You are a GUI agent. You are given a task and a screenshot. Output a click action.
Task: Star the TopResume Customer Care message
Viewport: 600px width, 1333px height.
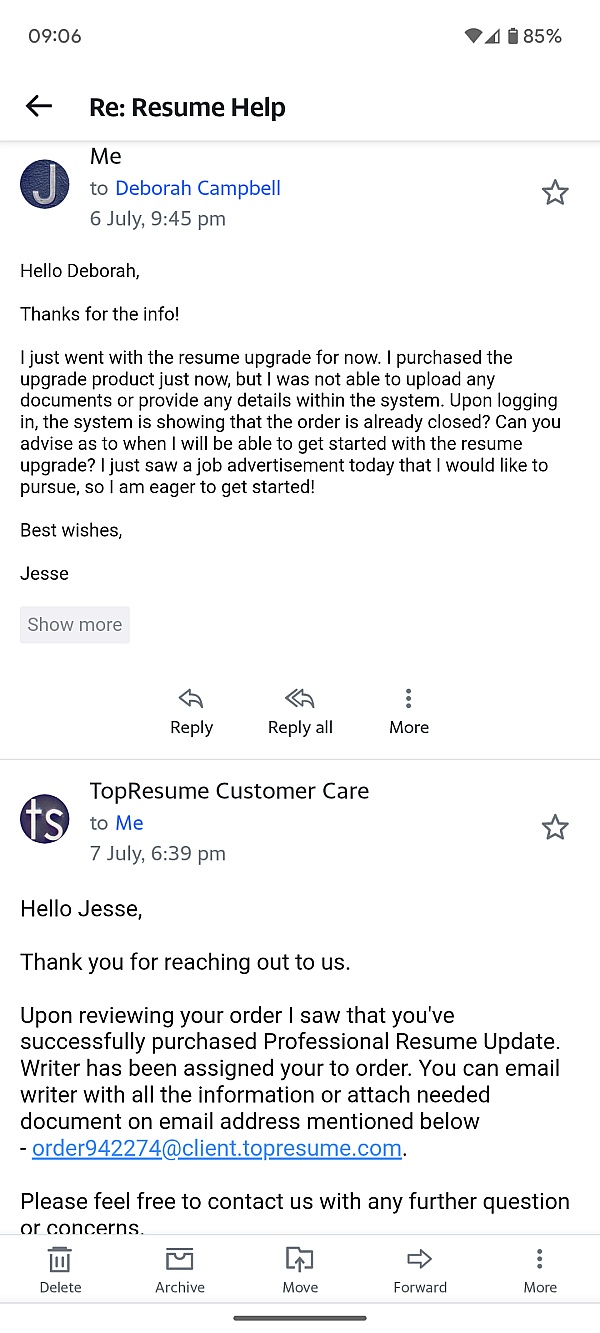click(x=555, y=827)
